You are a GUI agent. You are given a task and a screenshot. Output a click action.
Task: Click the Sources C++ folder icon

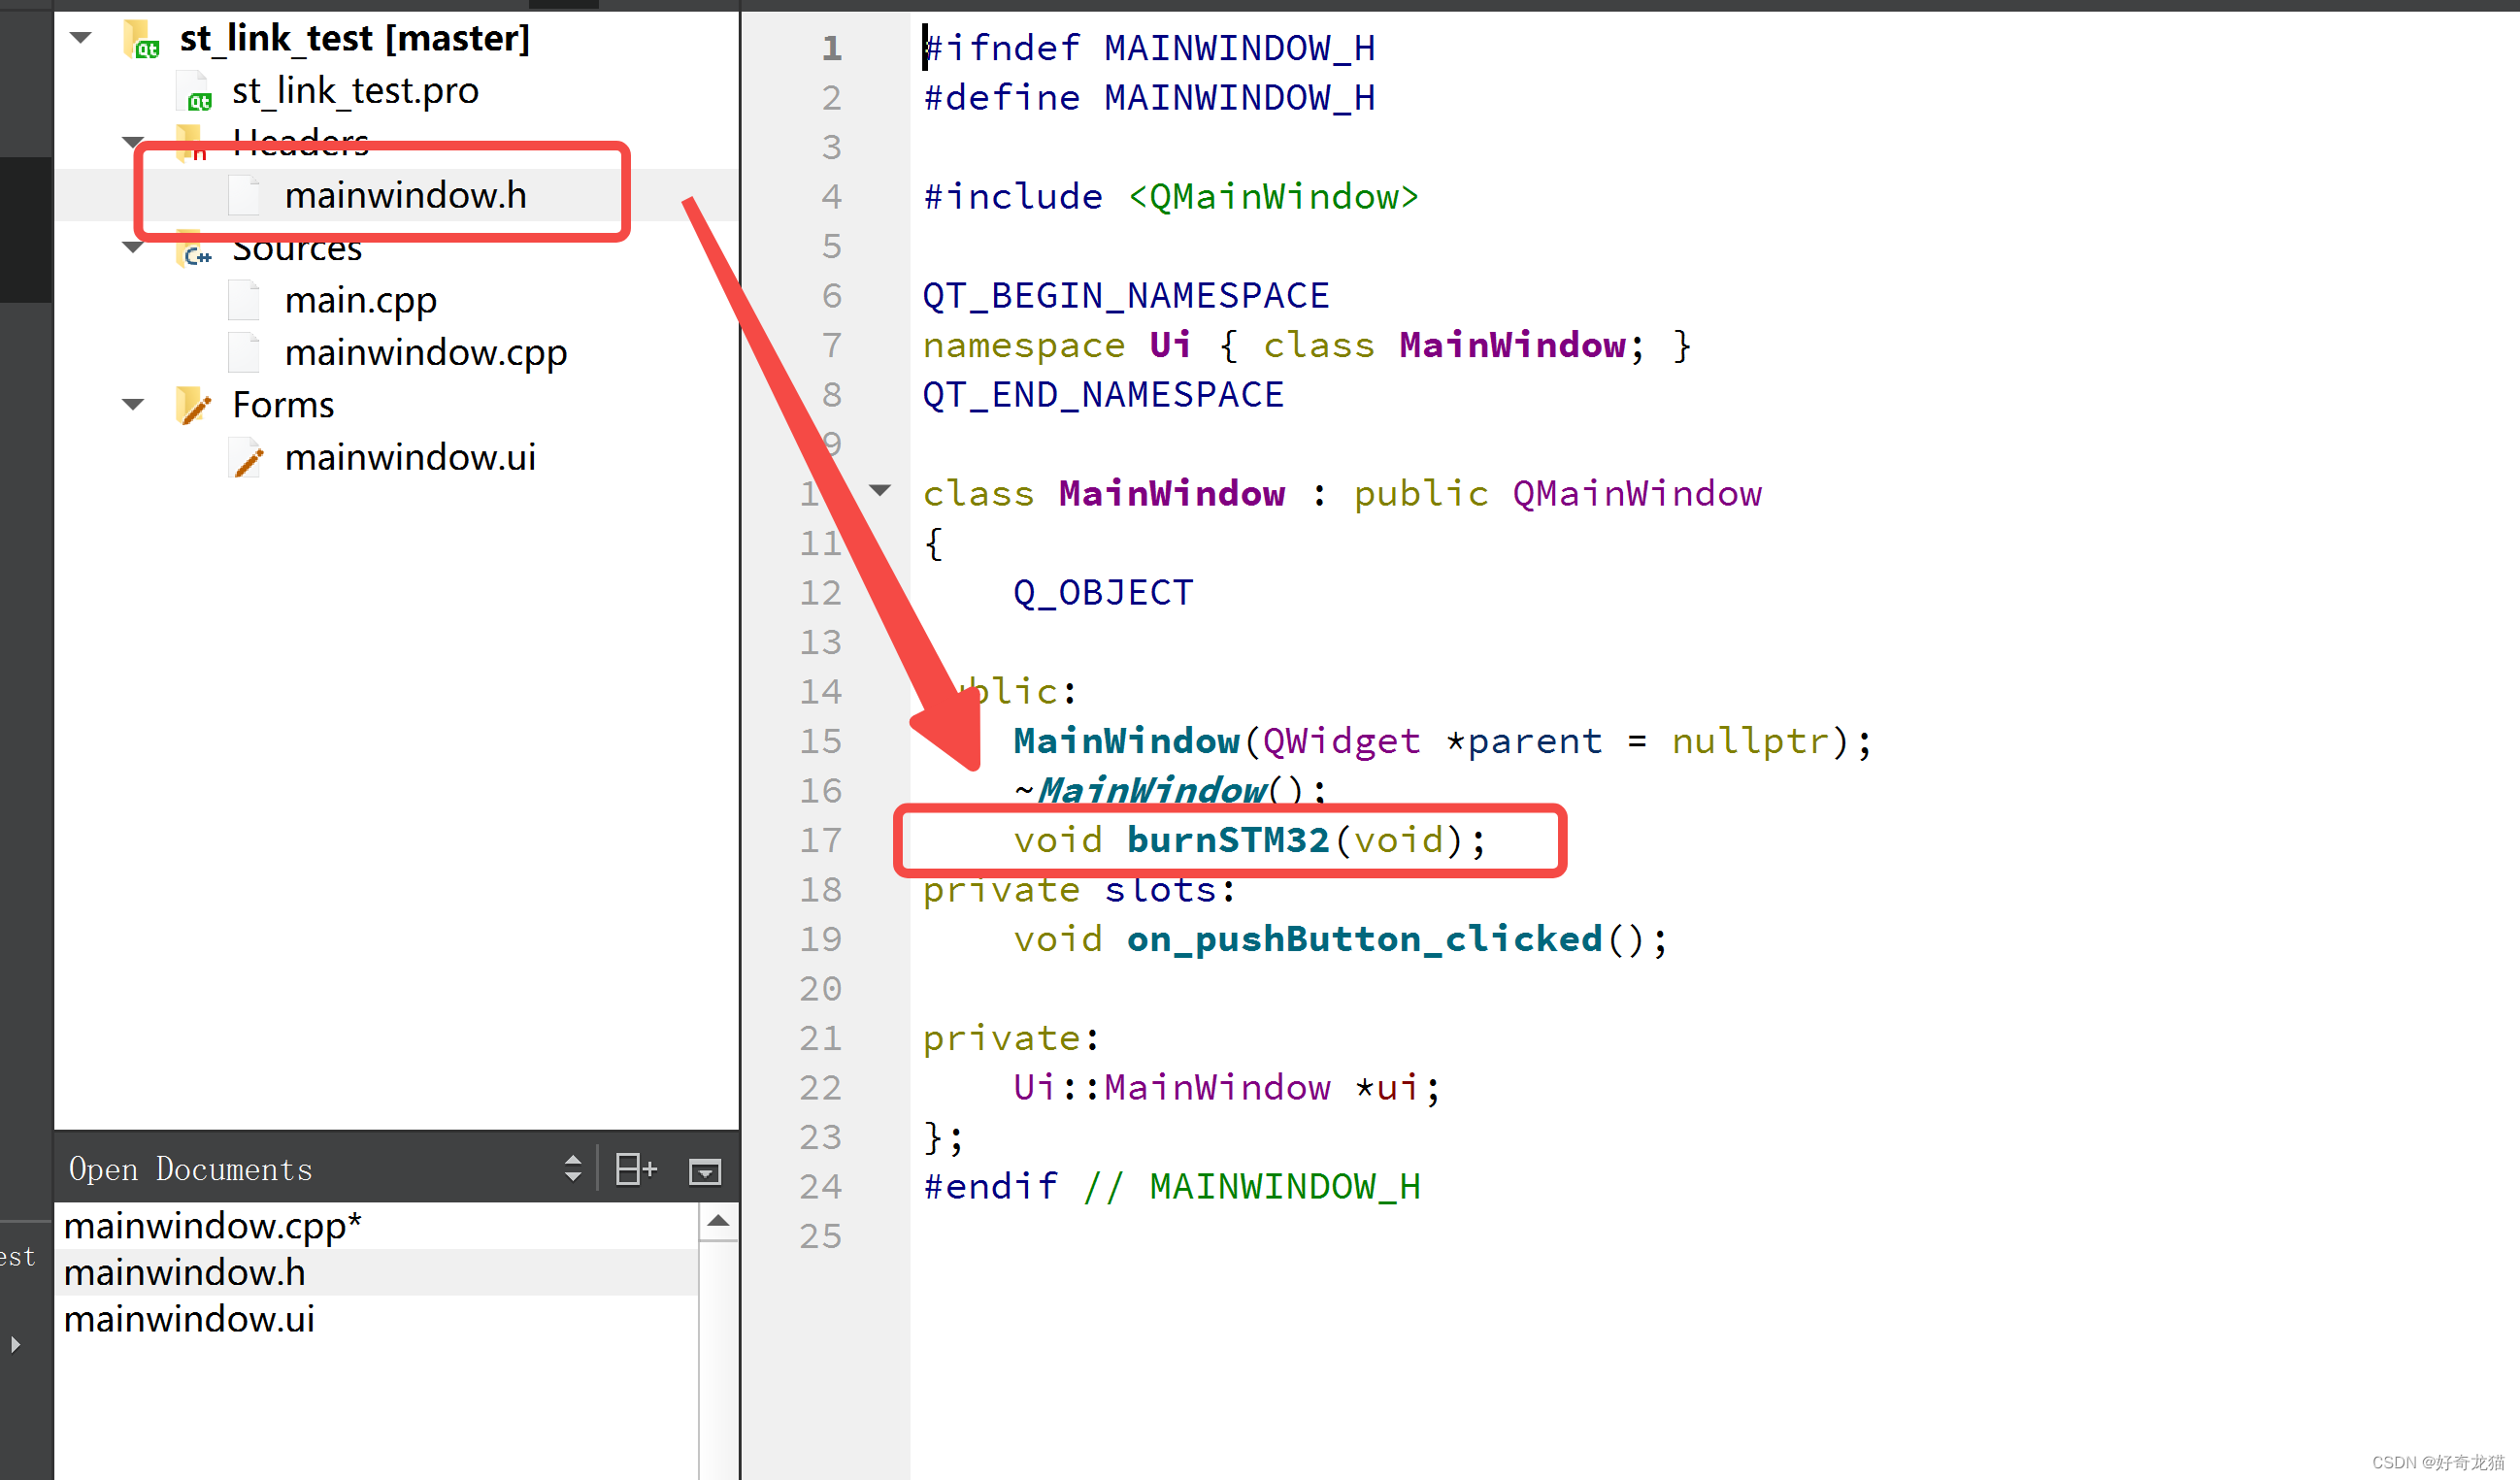194,249
